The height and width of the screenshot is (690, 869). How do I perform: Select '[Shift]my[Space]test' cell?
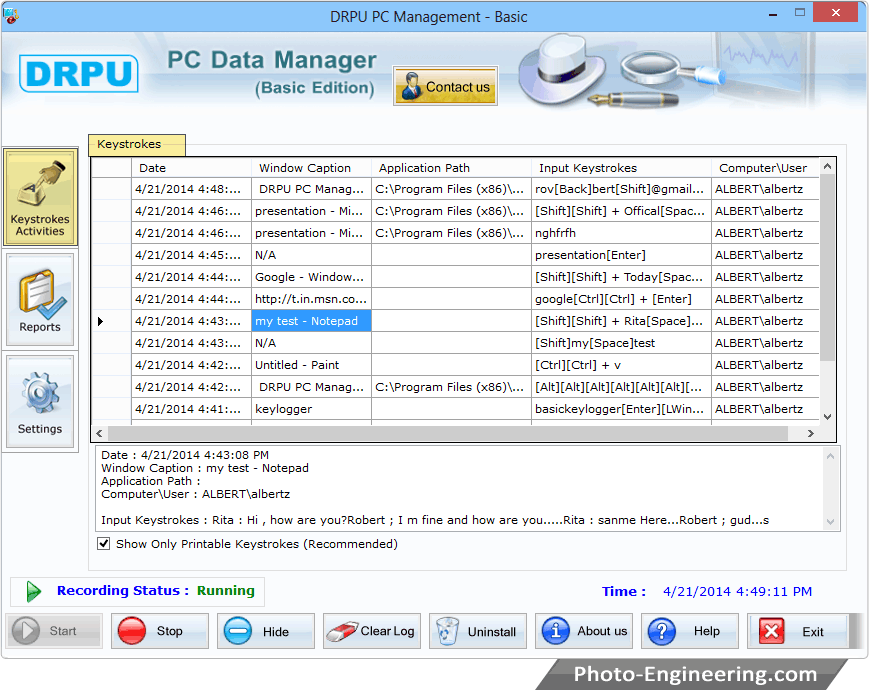pos(621,343)
